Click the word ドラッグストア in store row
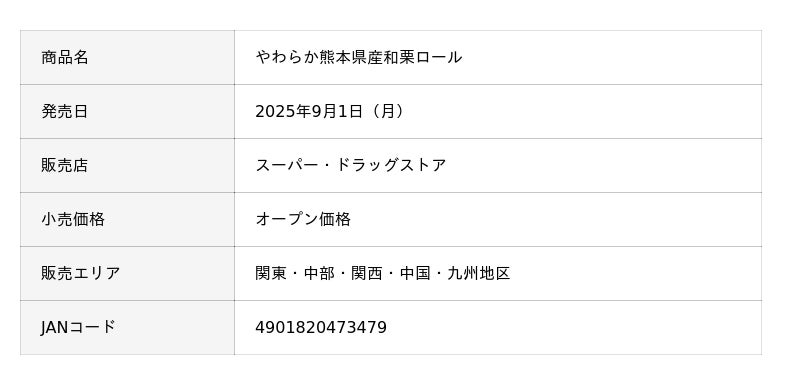The width and height of the screenshot is (800, 385). coord(391,165)
